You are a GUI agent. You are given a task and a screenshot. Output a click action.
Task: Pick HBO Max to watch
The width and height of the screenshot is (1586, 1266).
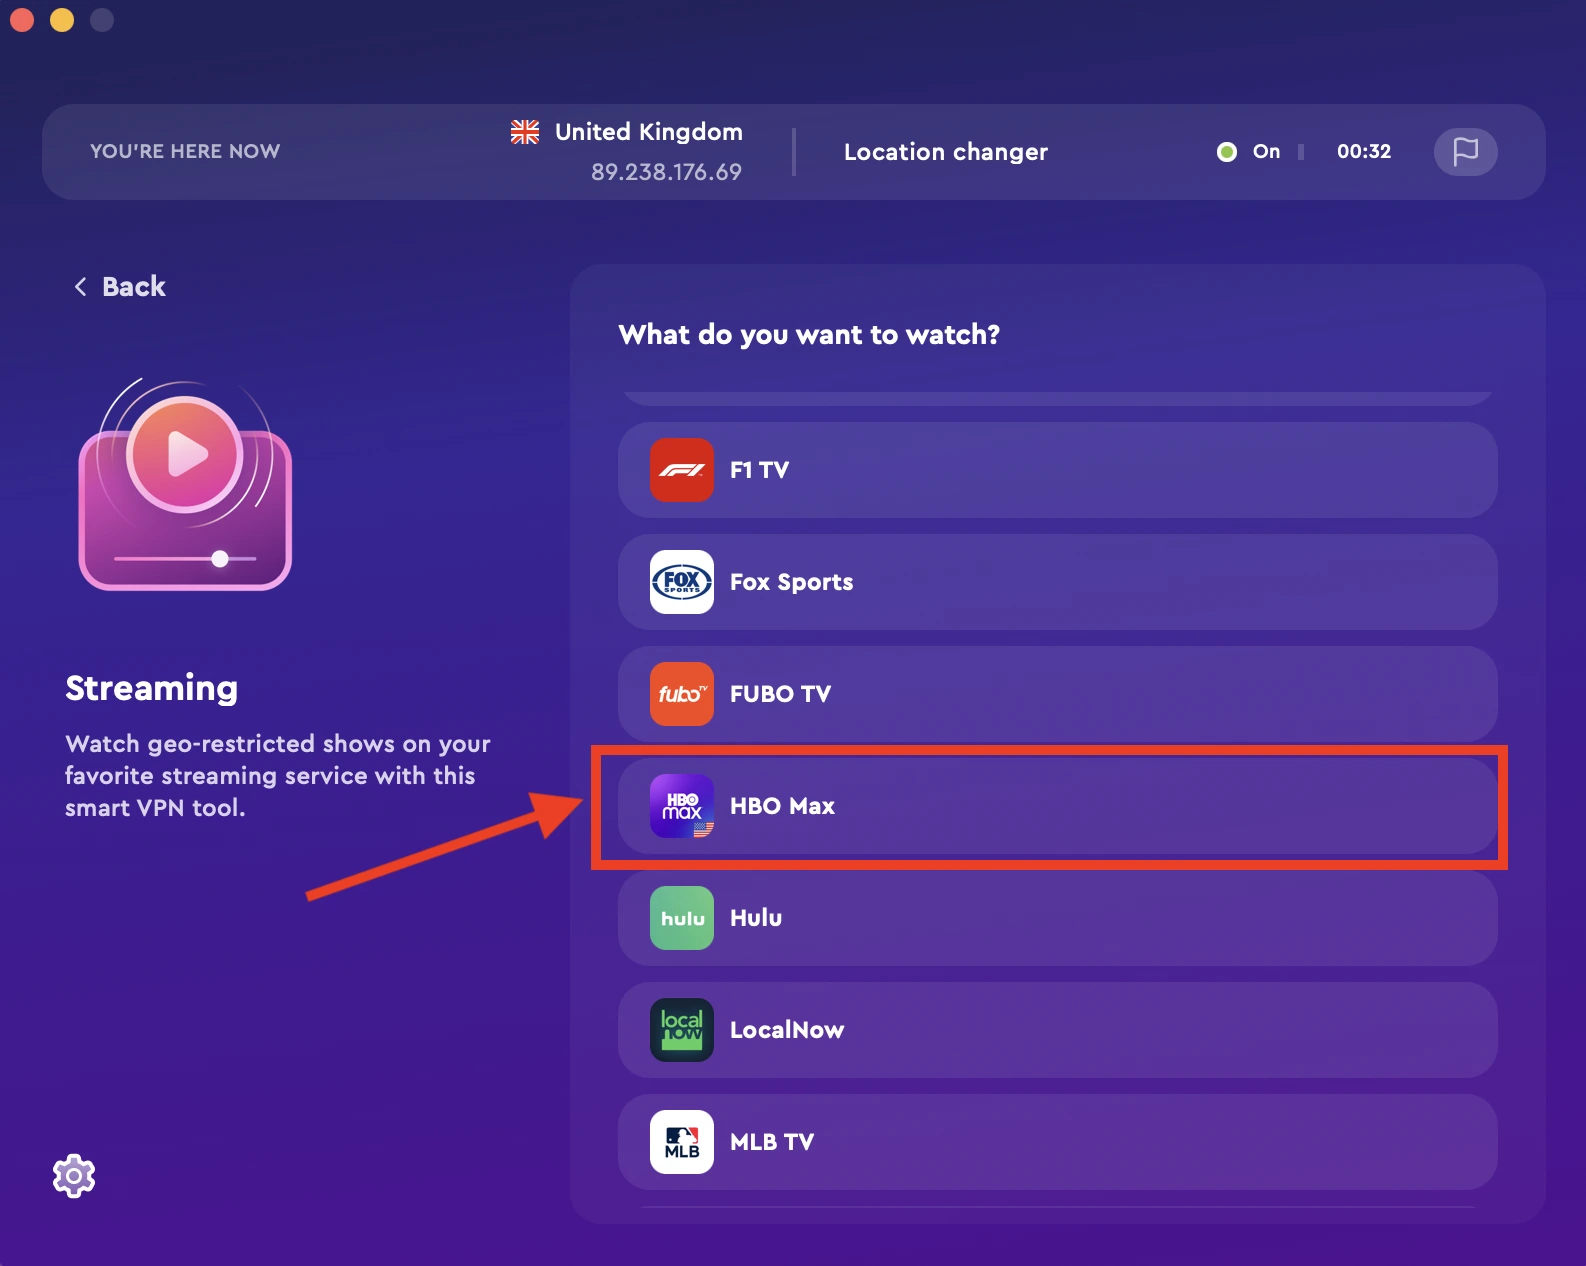click(1058, 806)
